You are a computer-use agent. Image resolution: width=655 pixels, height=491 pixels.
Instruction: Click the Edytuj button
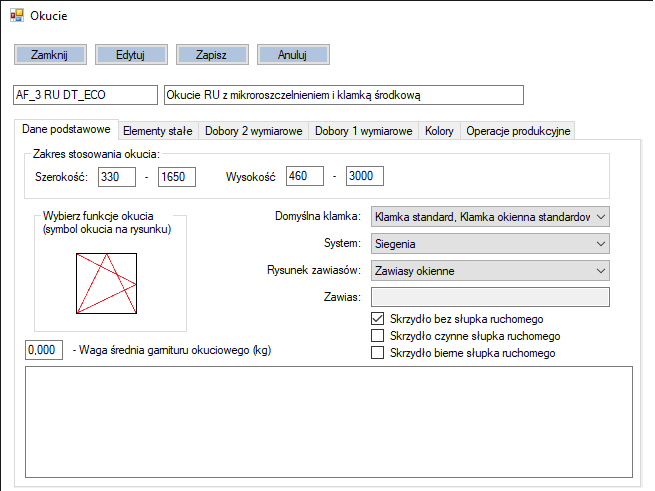point(131,55)
